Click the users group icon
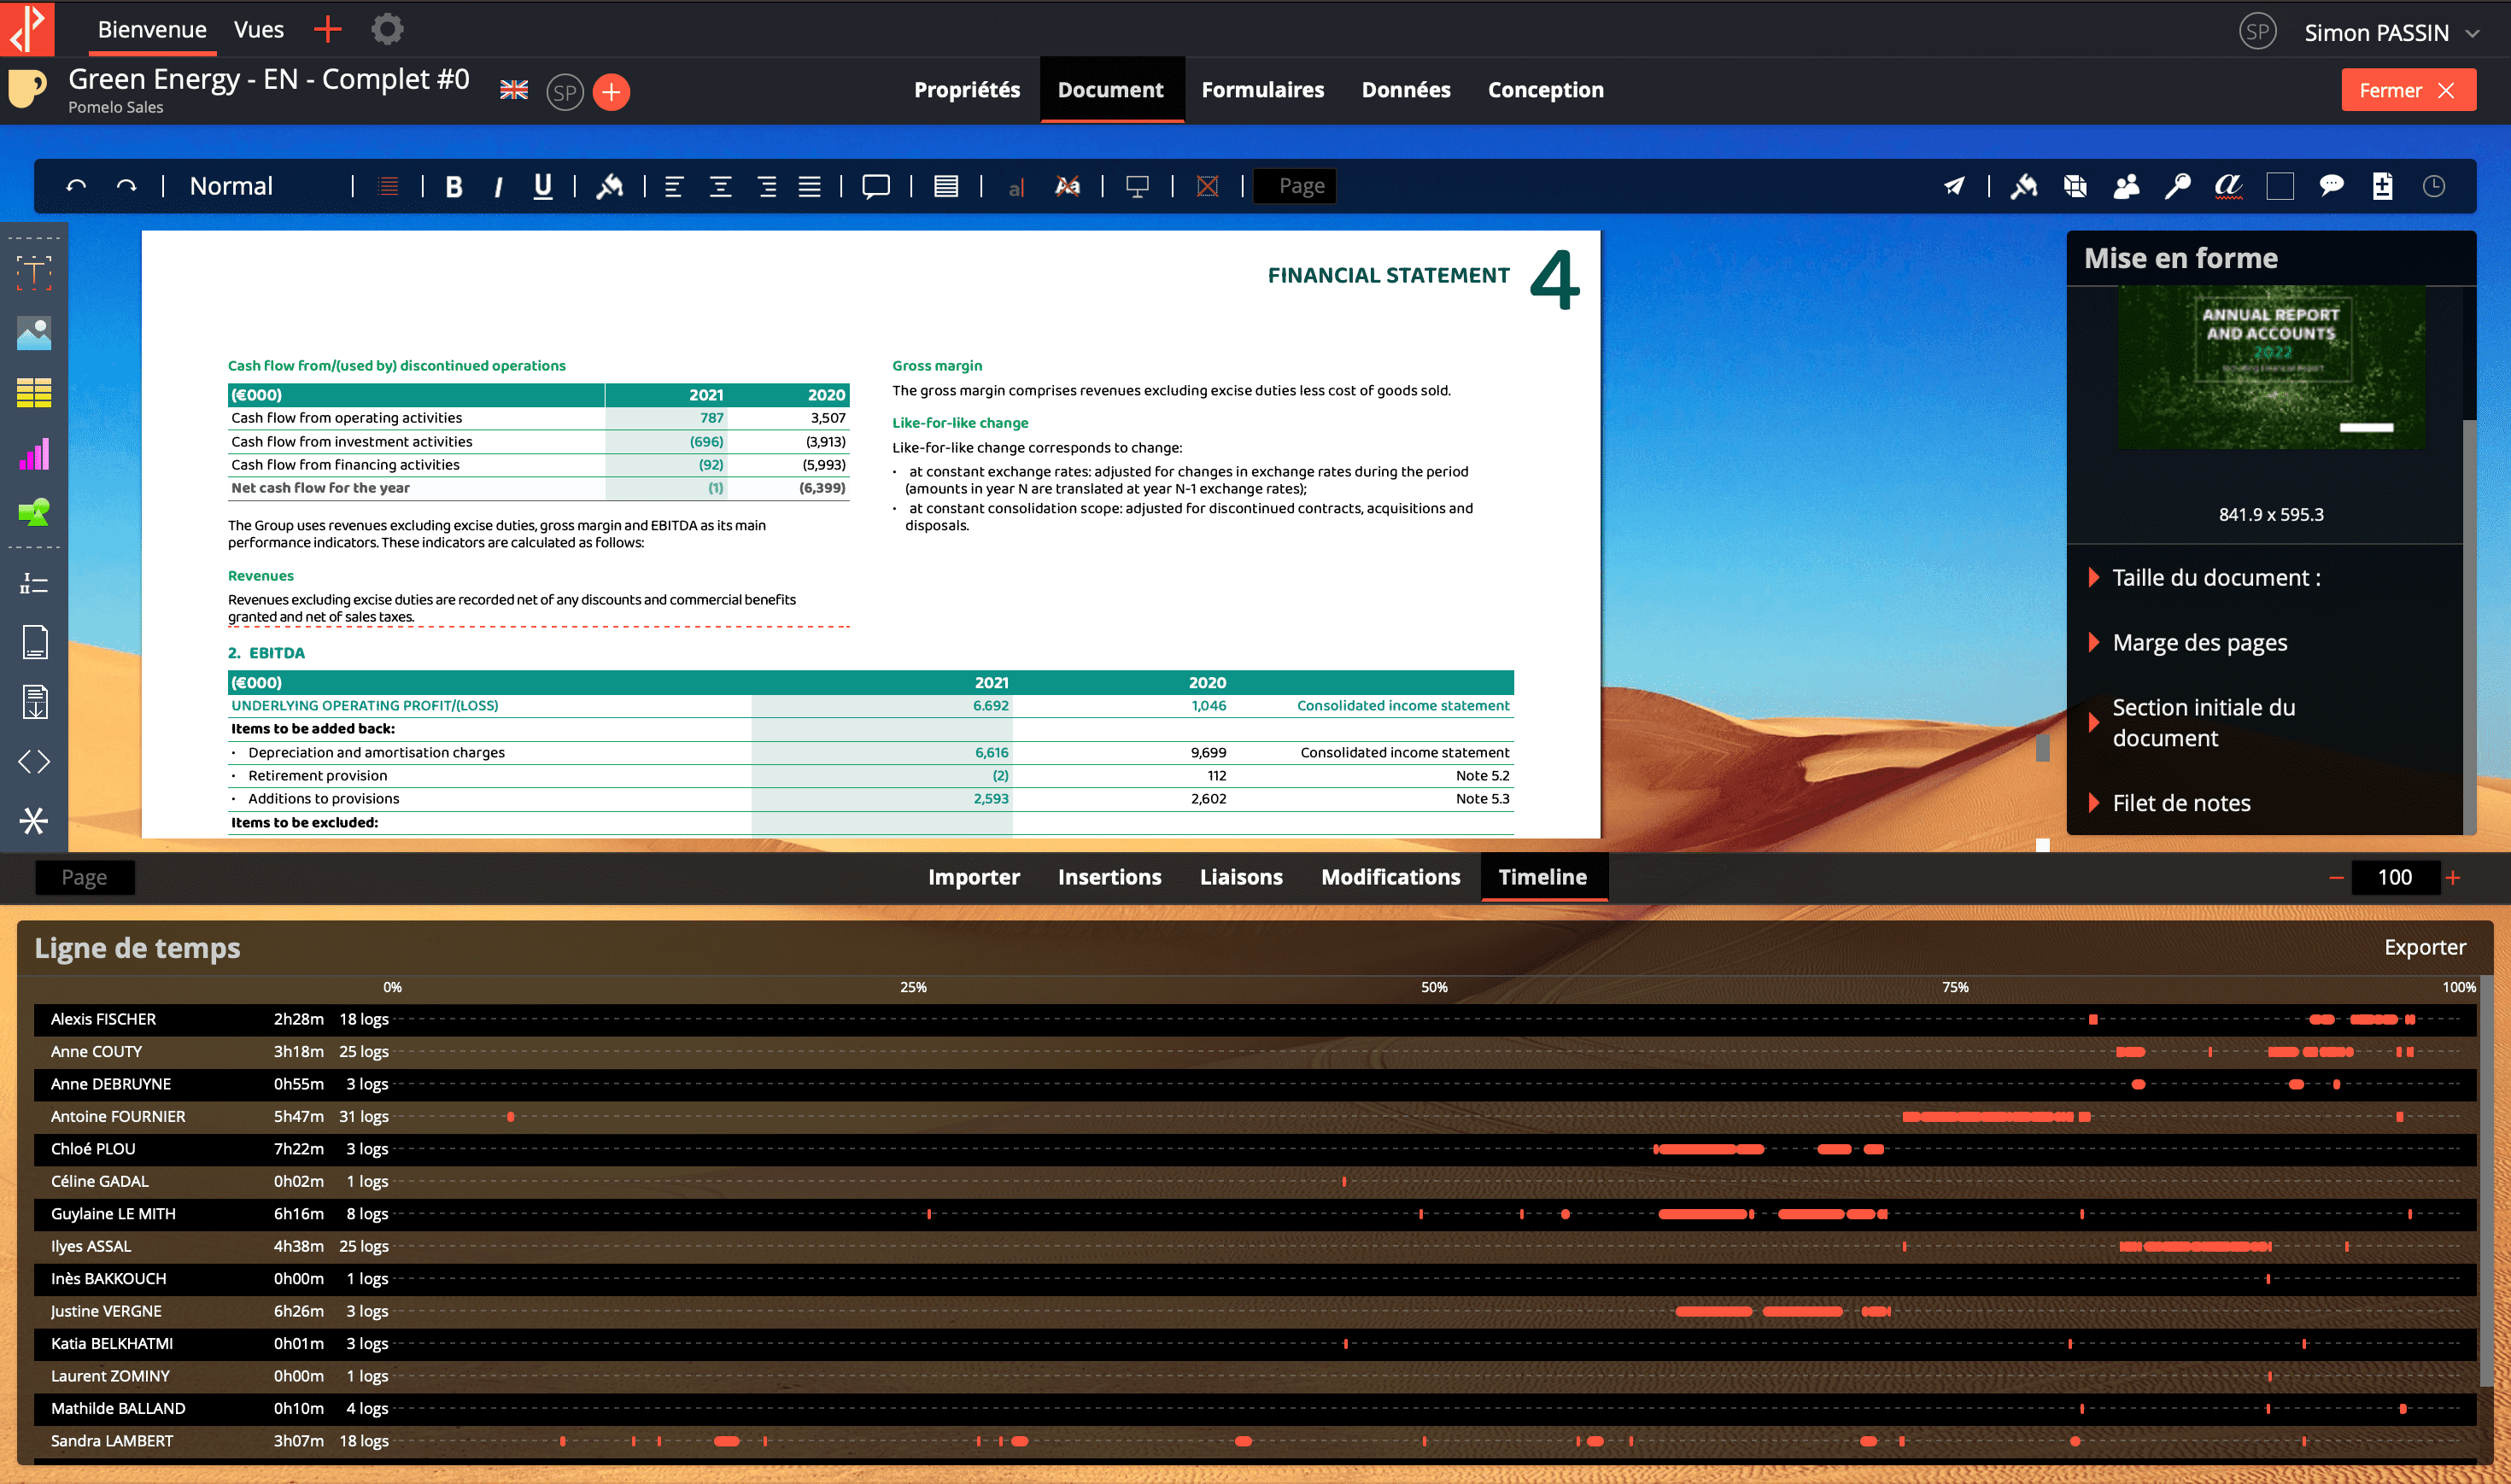Screen dimensions: 2511x1484 click(x=2126, y=186)
